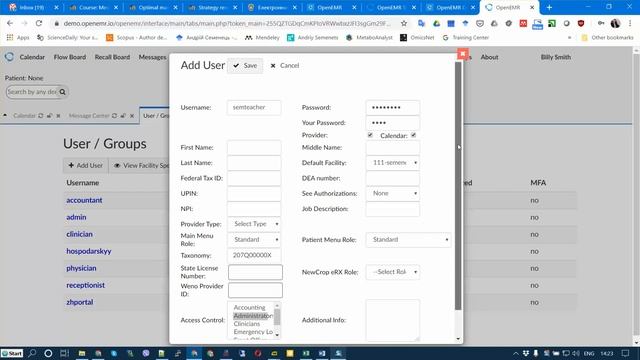Viewport: 640px width, 360px height.
Task: Select Administrators in Access Control list
Action: click(x=253, y=316)
